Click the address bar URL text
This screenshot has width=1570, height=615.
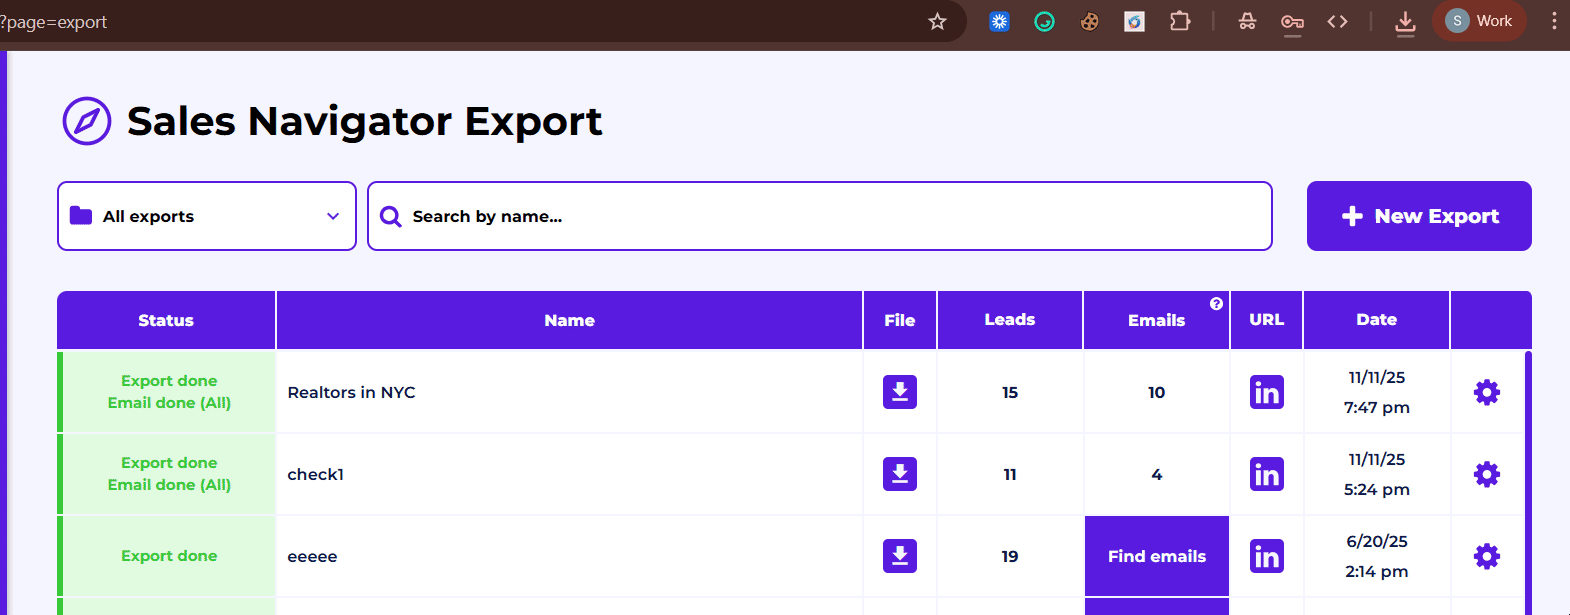pyautogui.click(x=54, y=22)
